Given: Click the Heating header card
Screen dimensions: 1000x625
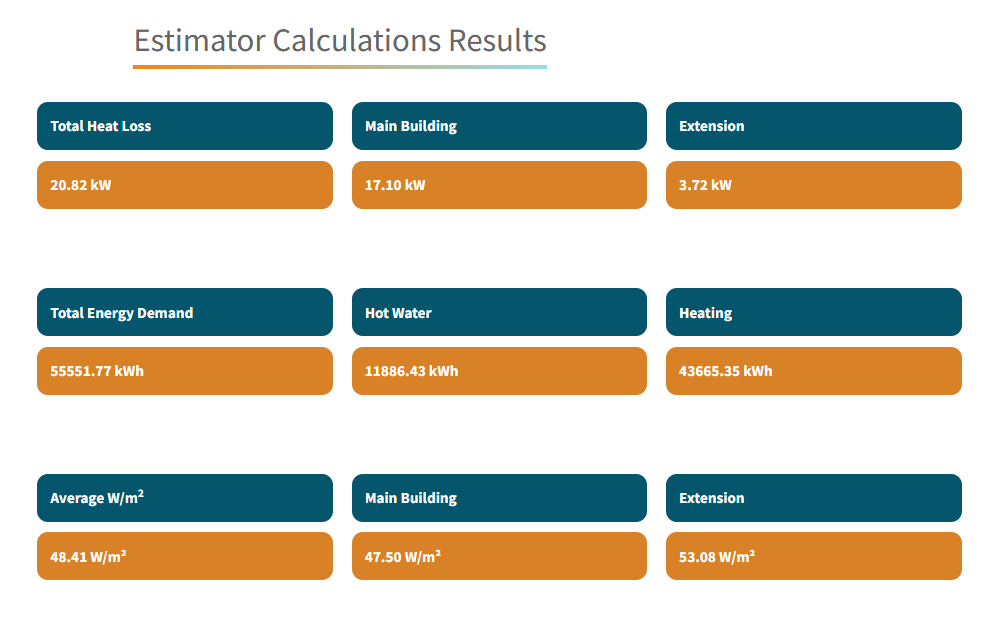Looking at the screenshot, I should click(813, 312).
